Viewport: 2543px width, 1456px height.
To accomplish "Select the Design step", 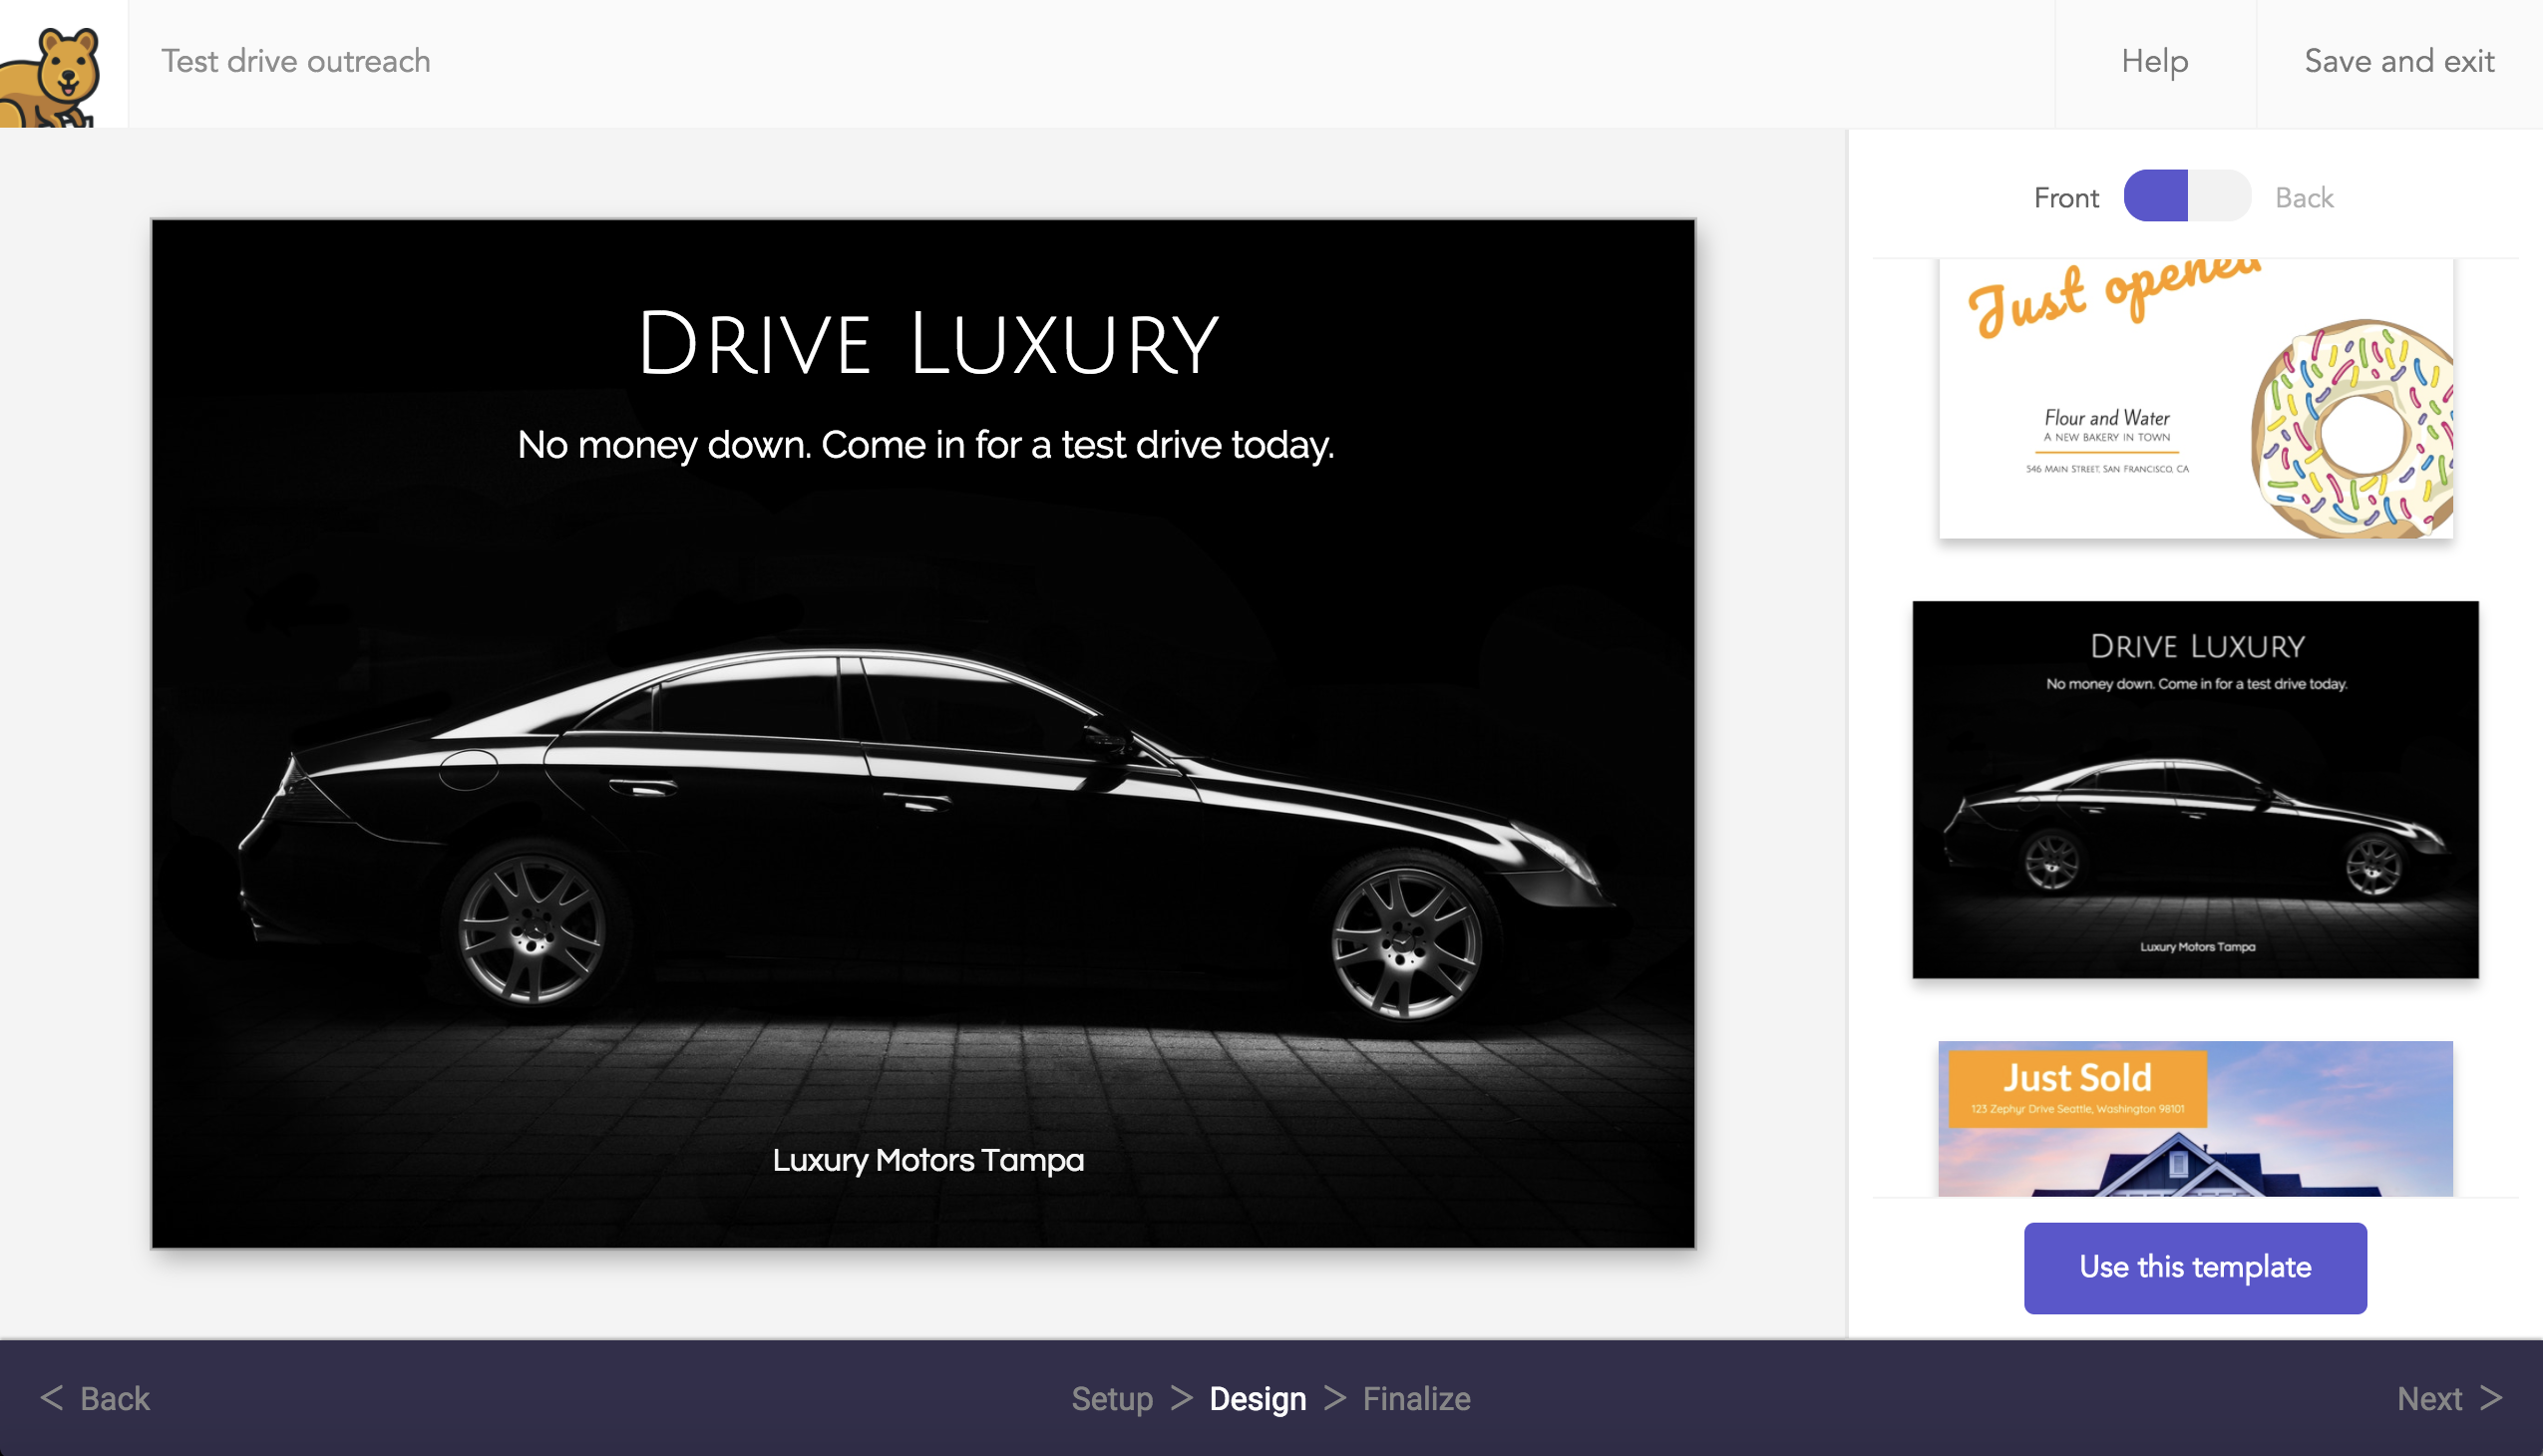I will coord(1257,1398).
